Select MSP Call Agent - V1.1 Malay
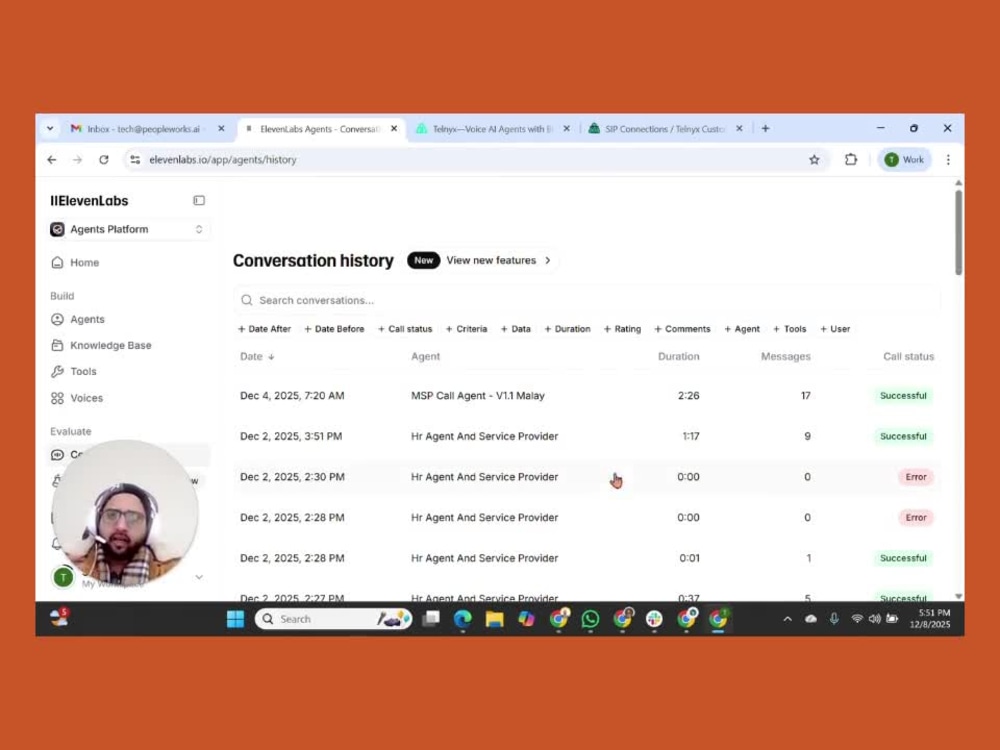Screen dimensions: 1000x750 (x=478, y=396)
